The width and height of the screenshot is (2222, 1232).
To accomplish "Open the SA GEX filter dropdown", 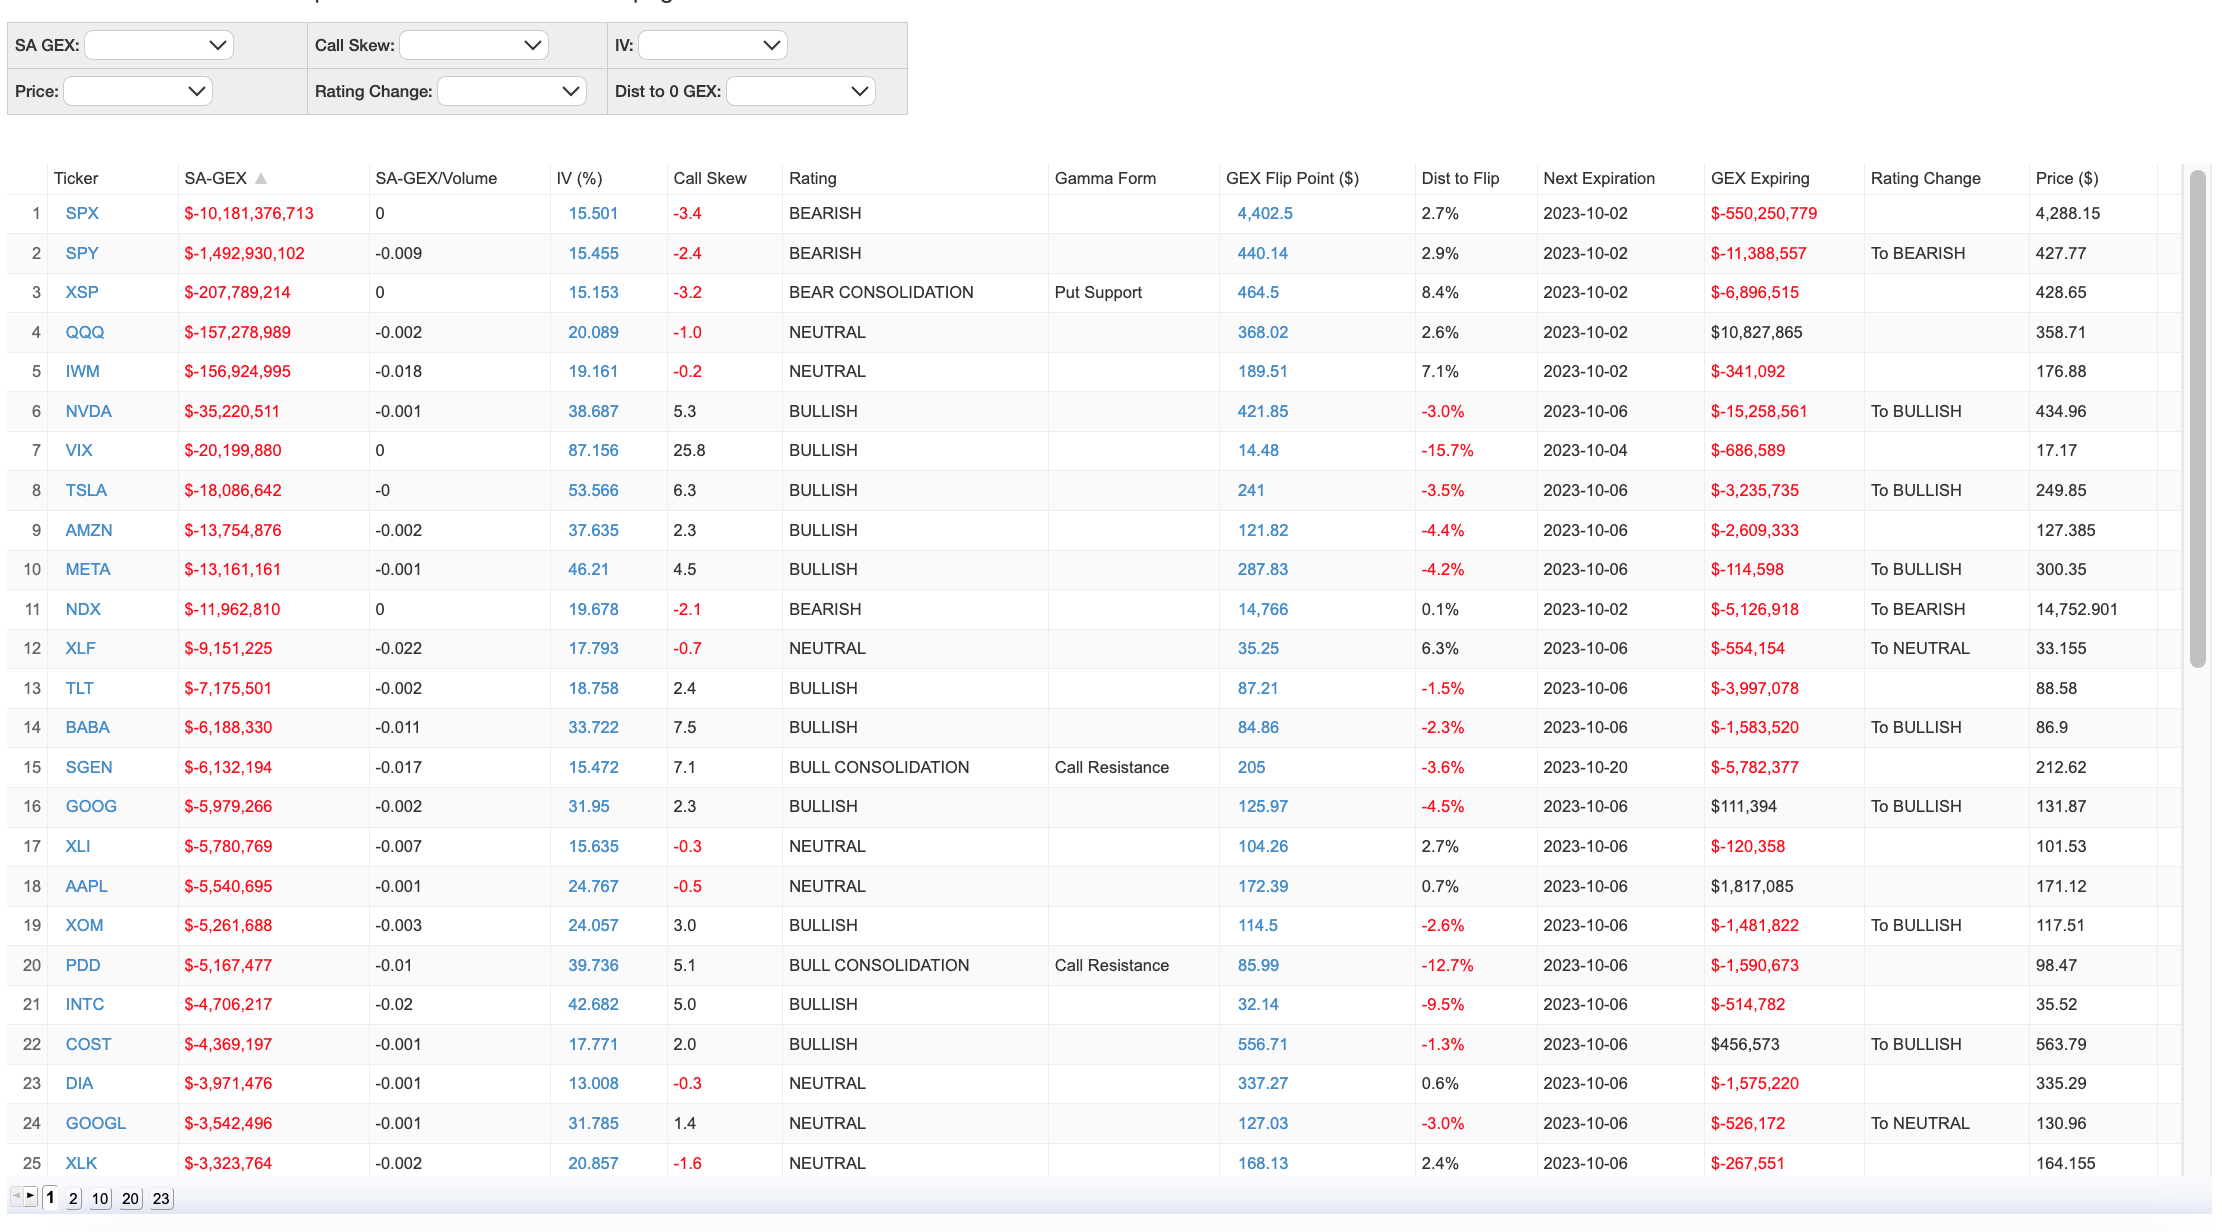I will (159, 45).
